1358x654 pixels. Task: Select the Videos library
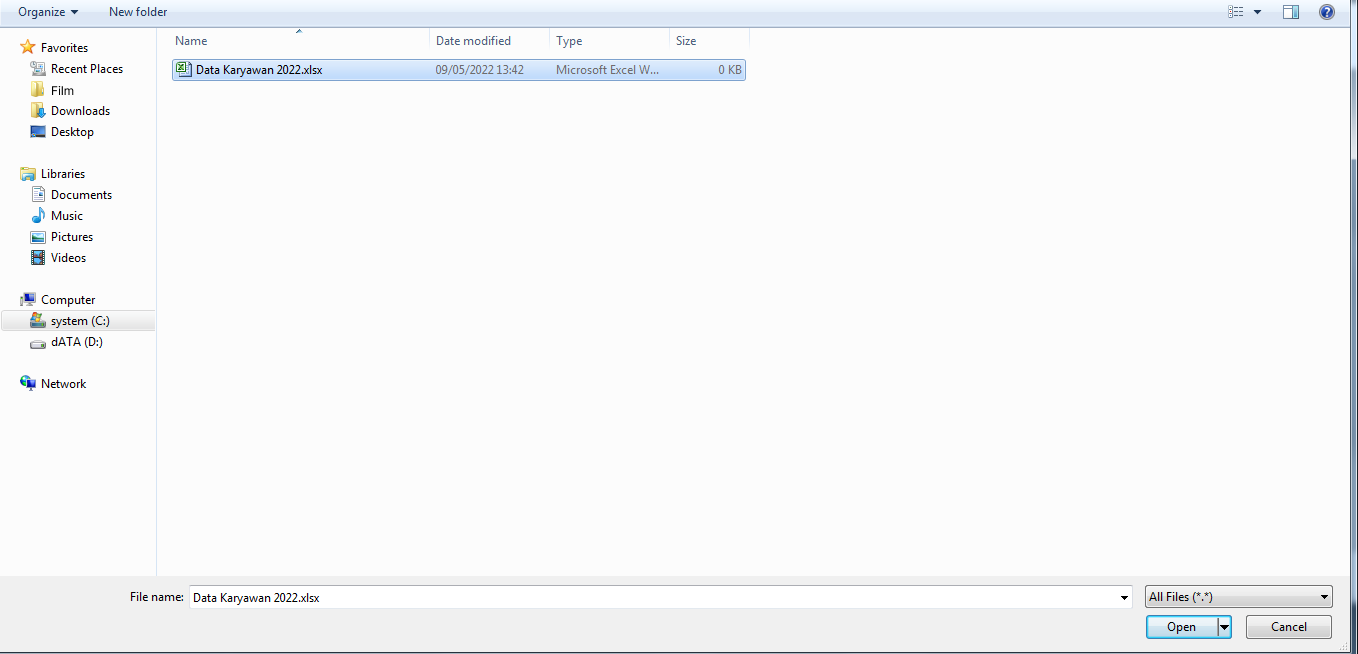pyautogui.click(x=68, y=258)
